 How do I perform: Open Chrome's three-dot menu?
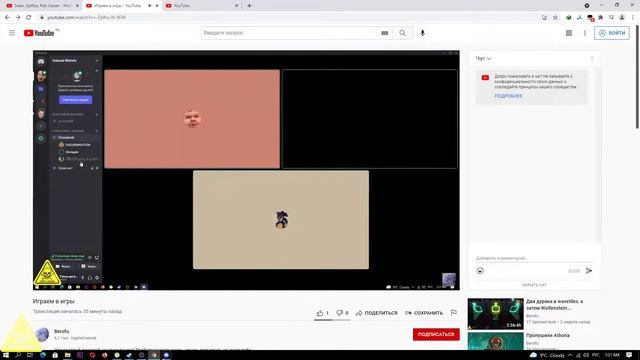633,18
